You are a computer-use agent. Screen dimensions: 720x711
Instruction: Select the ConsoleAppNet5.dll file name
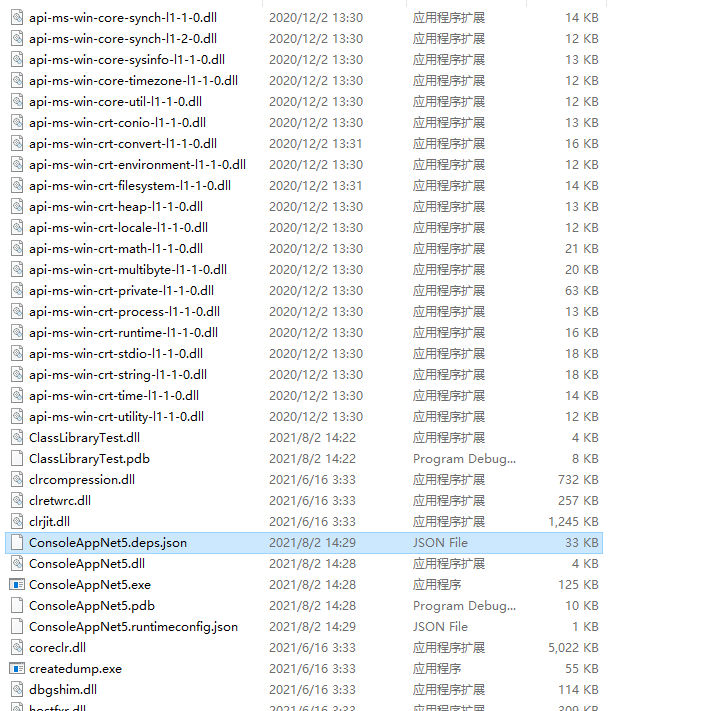click(87, 563)
